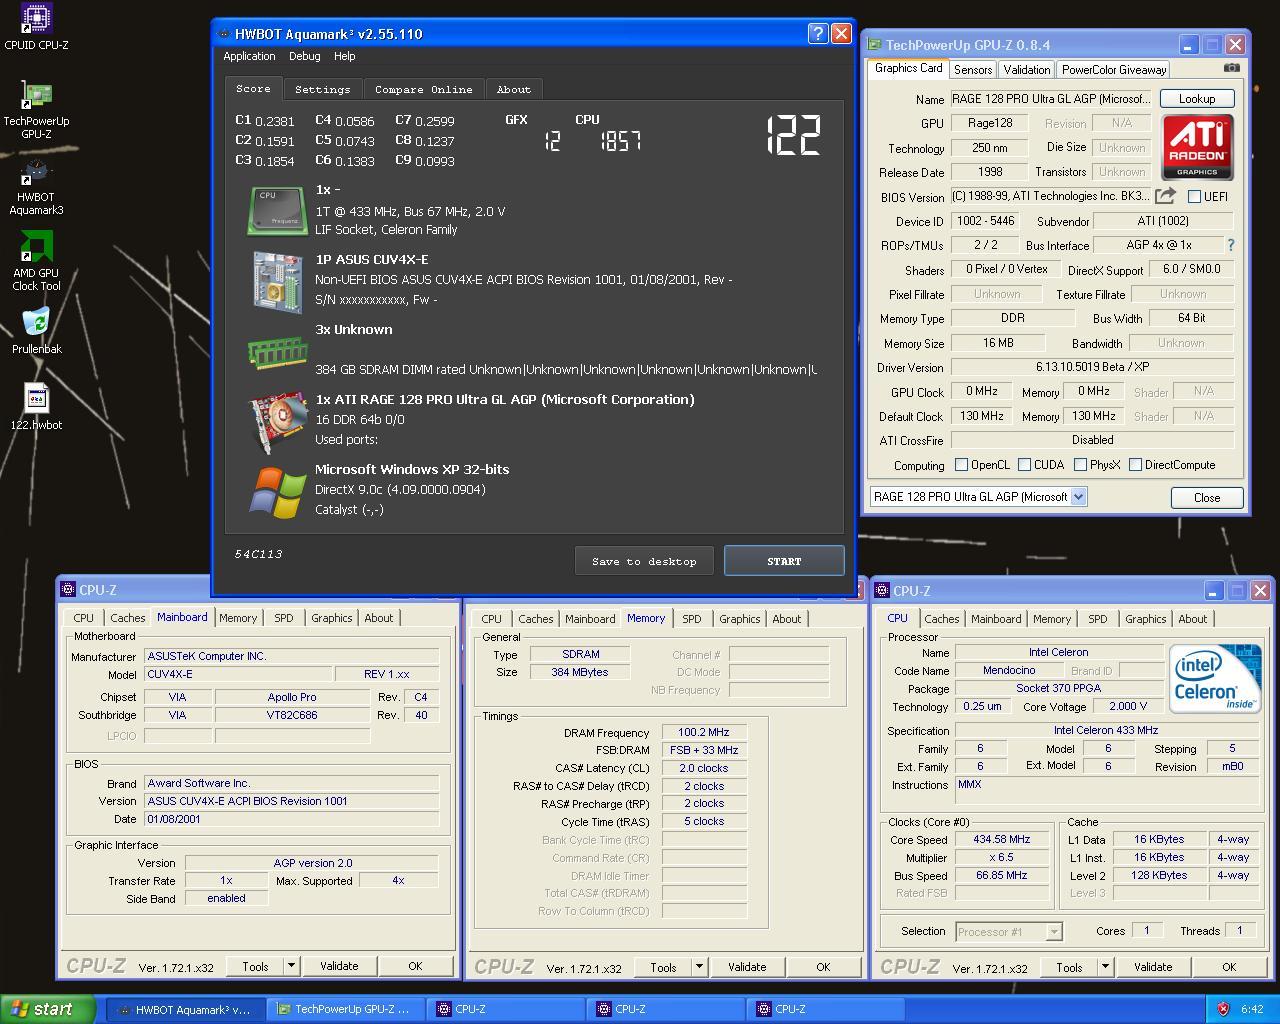Toggle the DirectCompute checkbox
Screen dimensions: 1280x1024
[1135, 465]
